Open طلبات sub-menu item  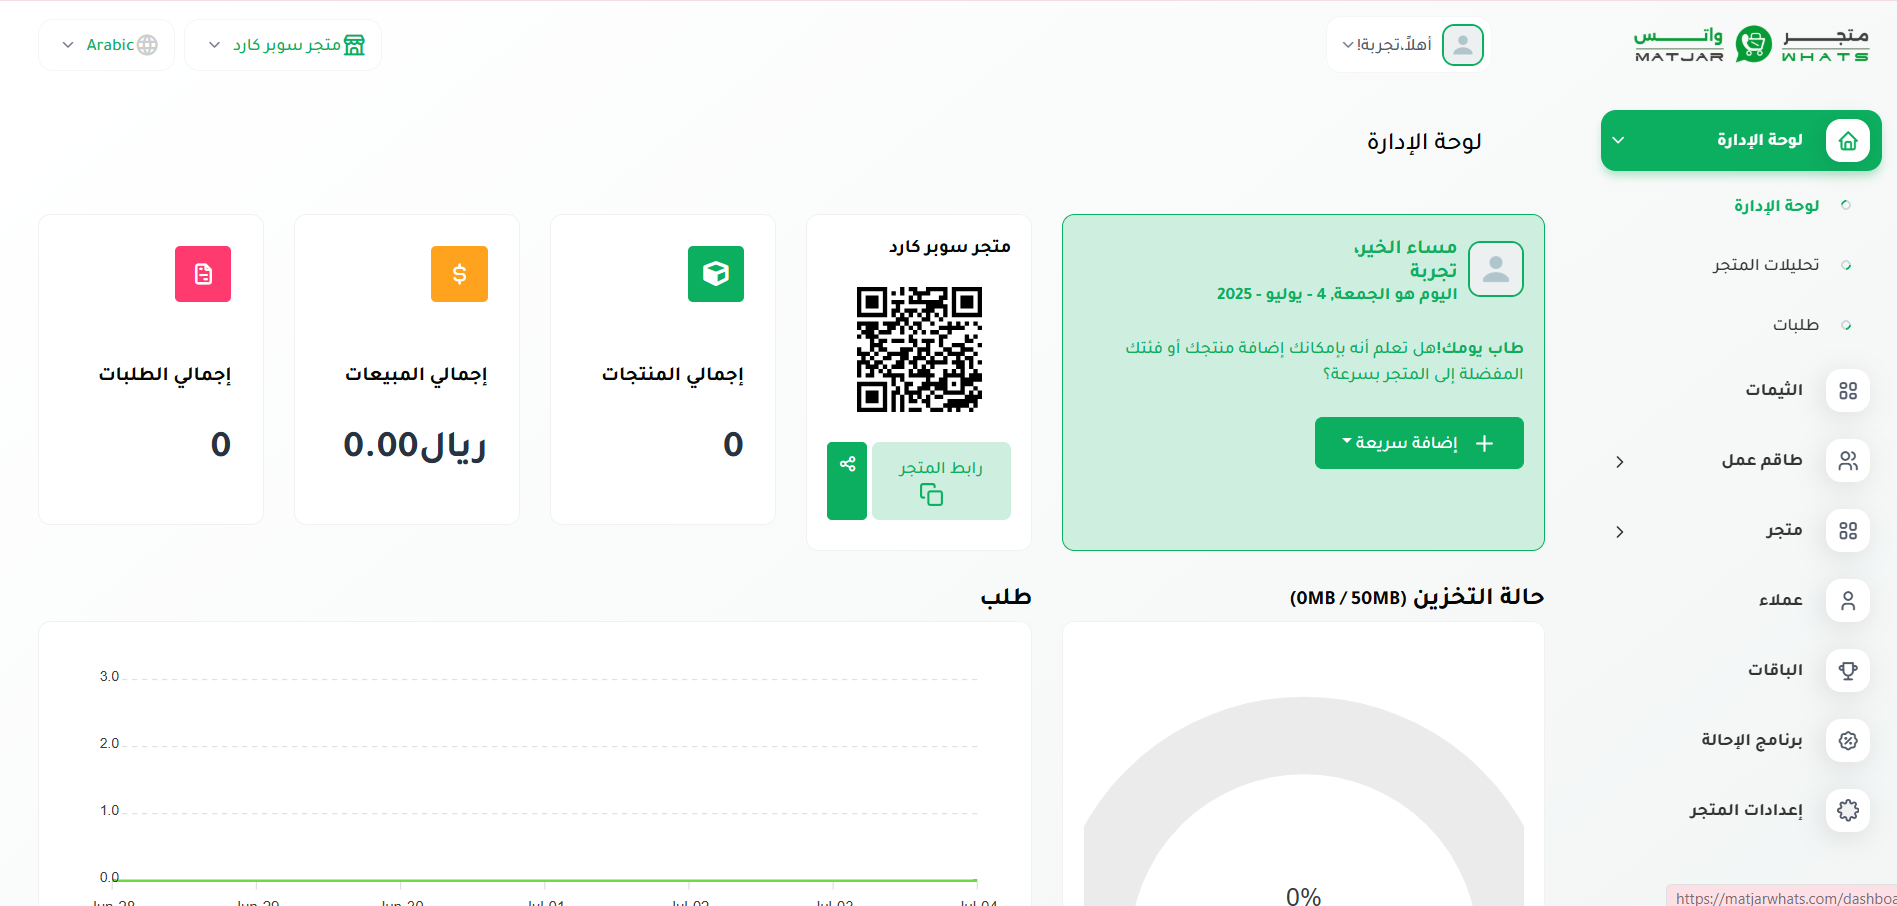click(x=1796, y=325)
